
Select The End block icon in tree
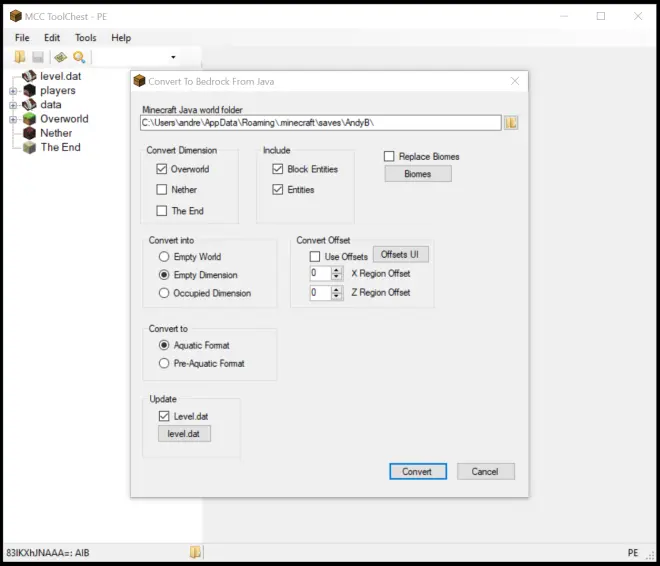[x=29, y=147]
